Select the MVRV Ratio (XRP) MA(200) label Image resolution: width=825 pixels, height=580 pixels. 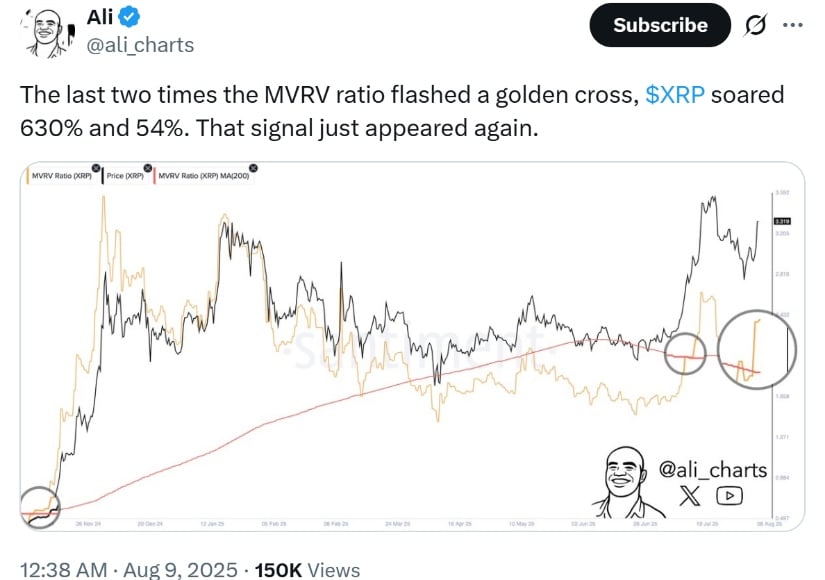tap(204, 176)
